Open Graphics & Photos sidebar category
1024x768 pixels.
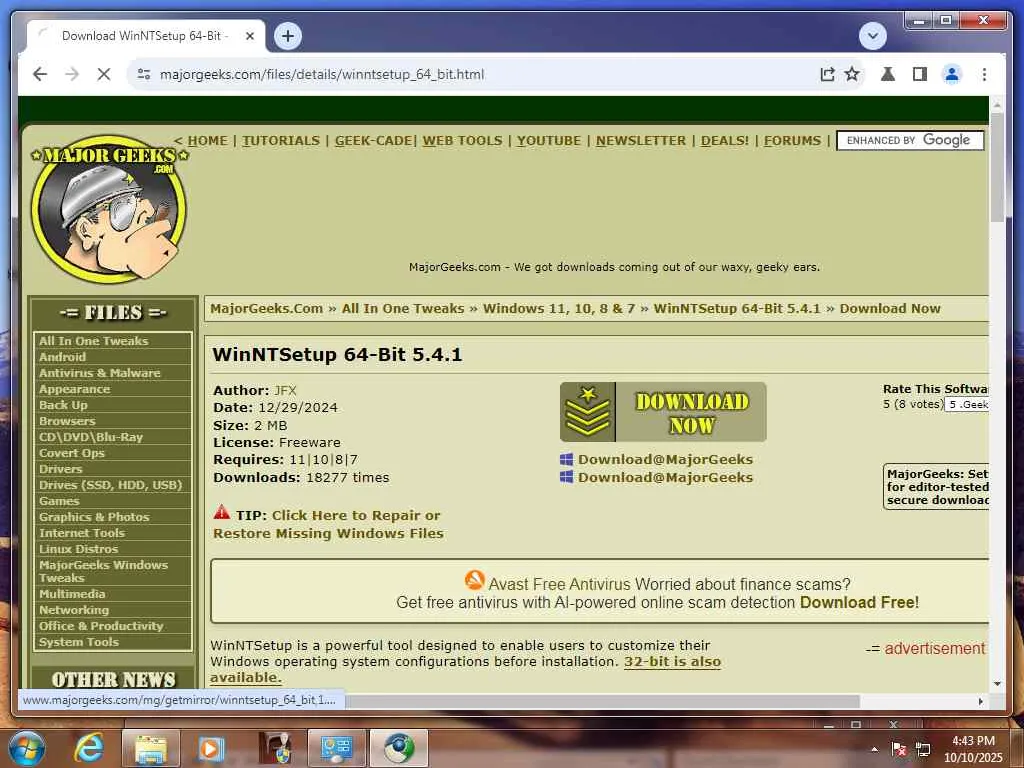coord(94,517)
